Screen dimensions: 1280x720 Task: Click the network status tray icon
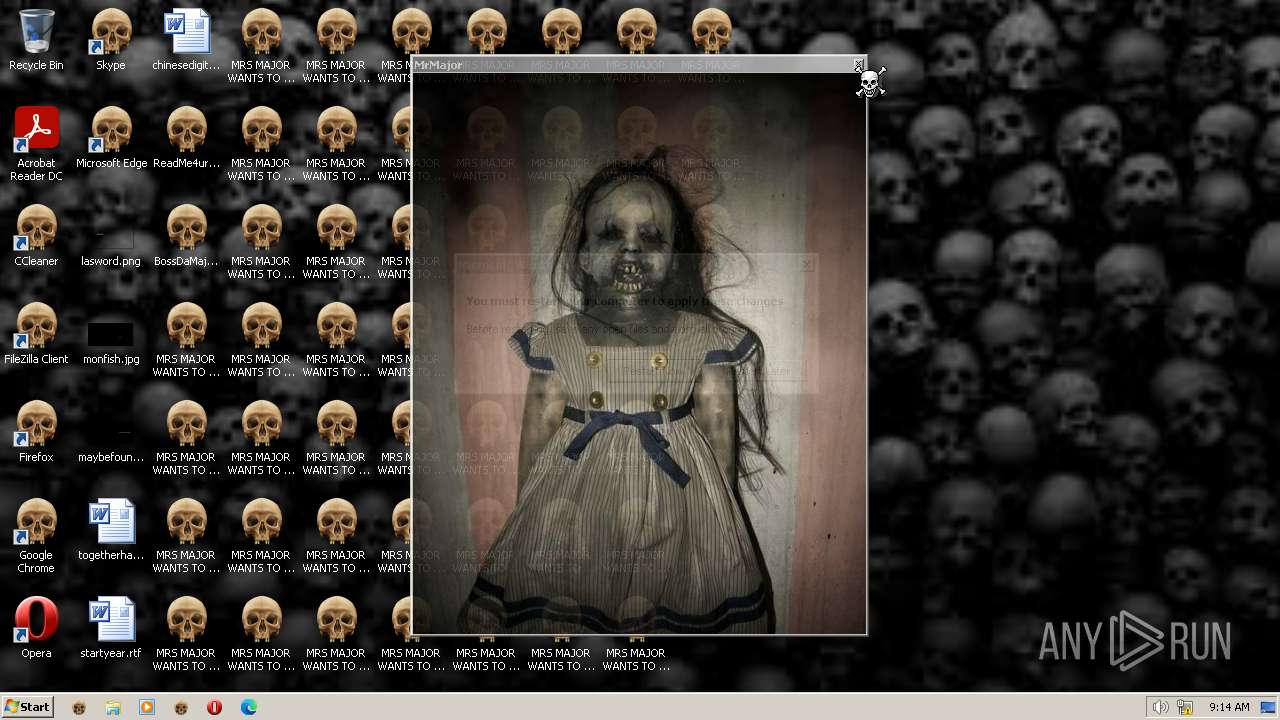click(x=1185, y=707)
